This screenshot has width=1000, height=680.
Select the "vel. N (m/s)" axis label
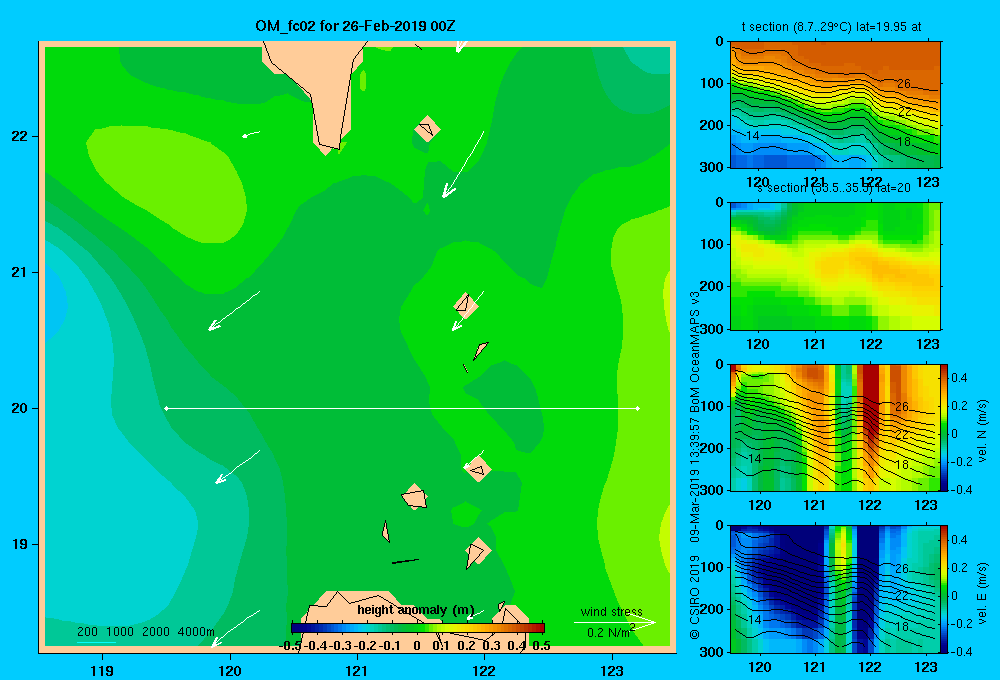pyautogui.click(x=982, y=431)
